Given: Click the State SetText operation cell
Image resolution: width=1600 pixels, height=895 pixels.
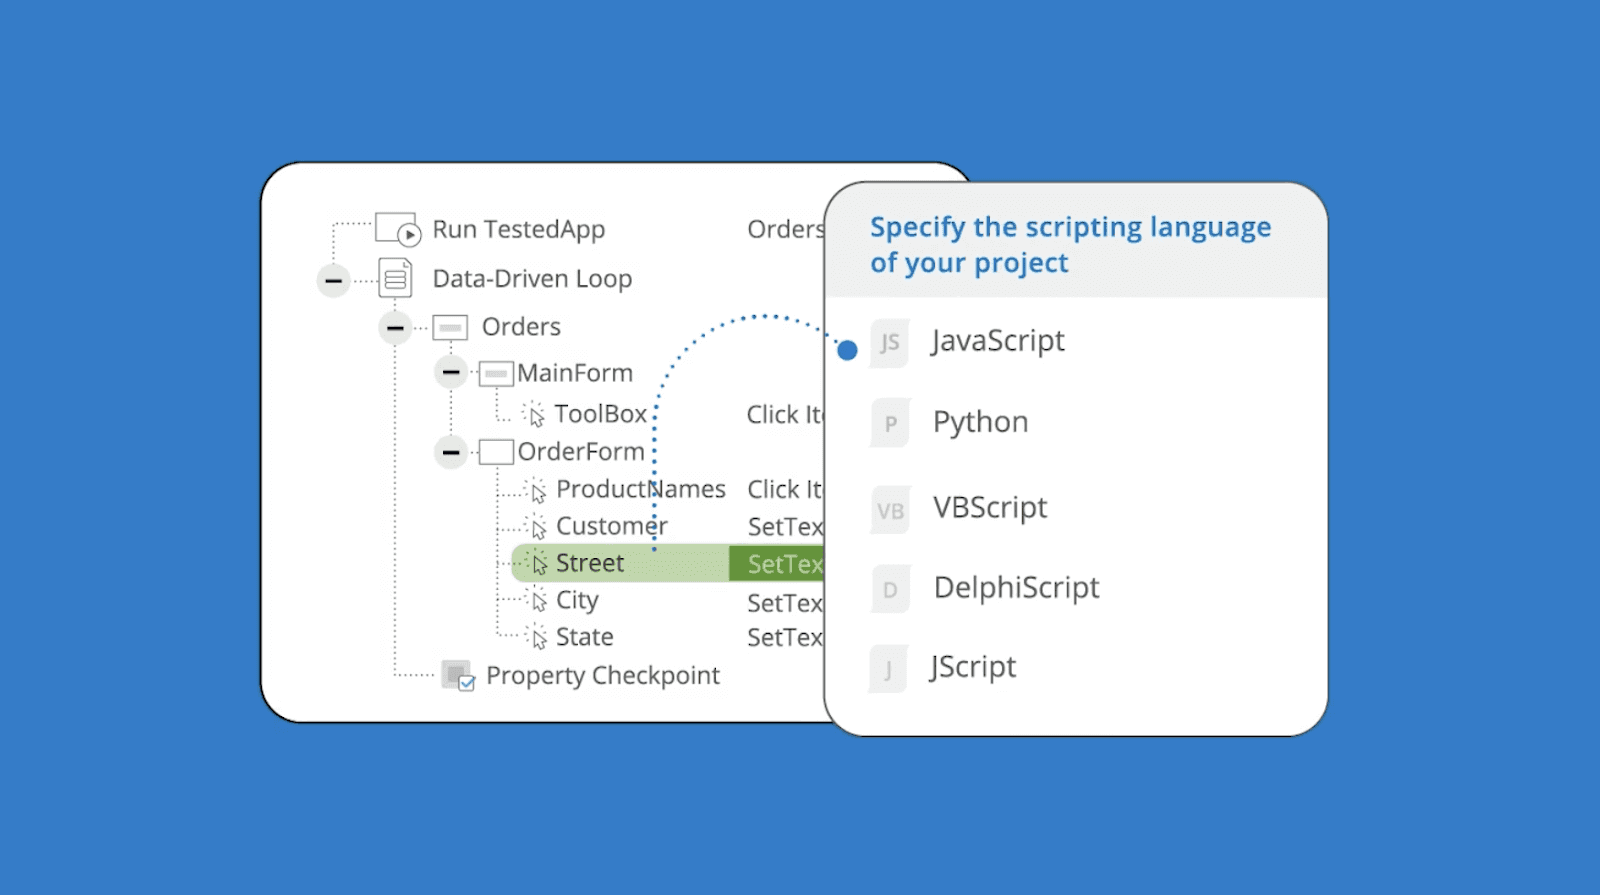Looking at the screenshot, I should coord(785,638).
